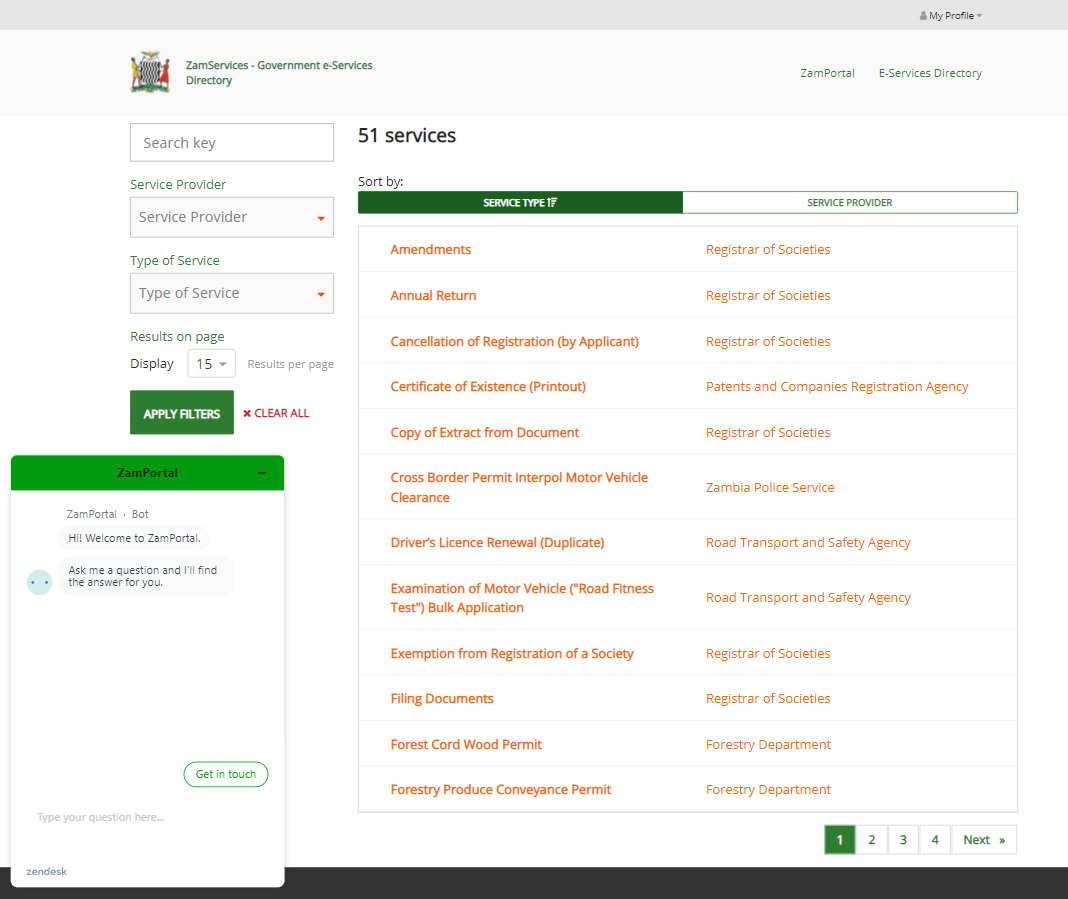Sort by Service Type tab
This screenshot has height=899, width=1068.
[x=520, y=202]
